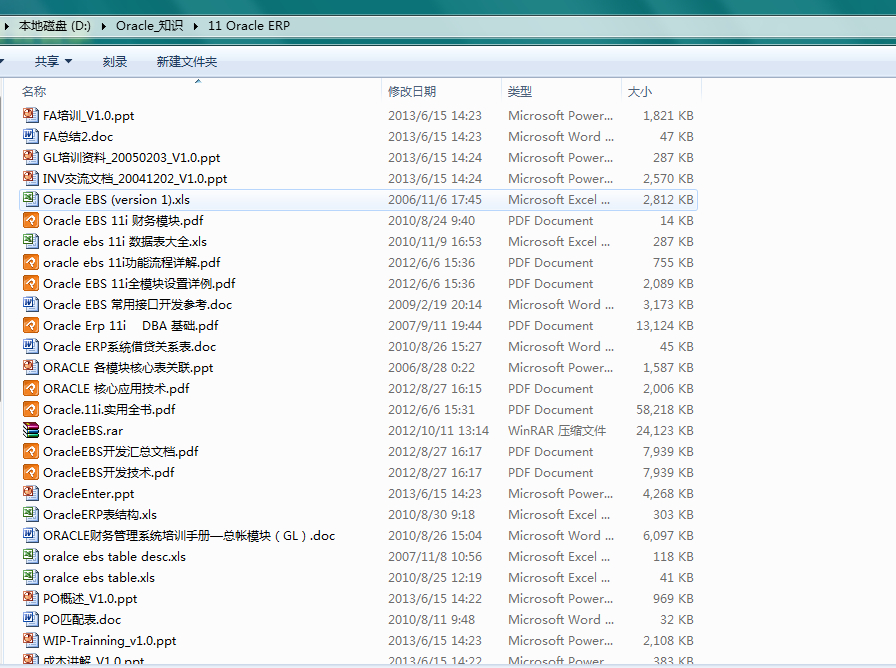Click the PowerPoint icon of WIP-Trainning_v1.0.ppt
Screen dimensions: 896x668
point(30,641)
